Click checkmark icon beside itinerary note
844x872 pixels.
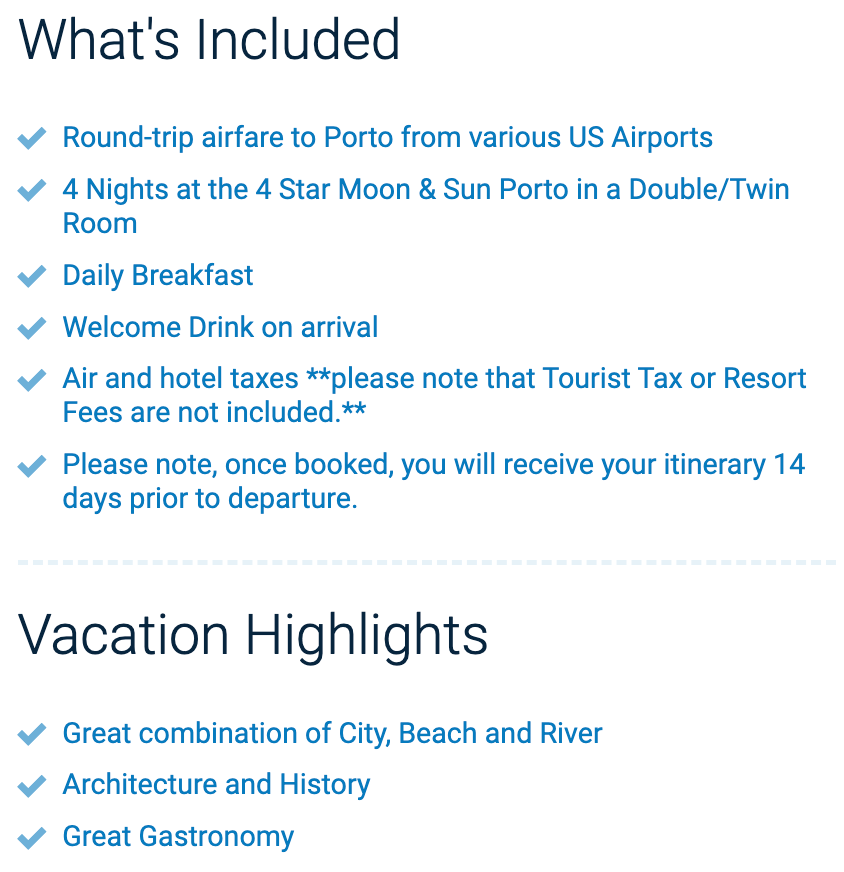tap(32, 465)
